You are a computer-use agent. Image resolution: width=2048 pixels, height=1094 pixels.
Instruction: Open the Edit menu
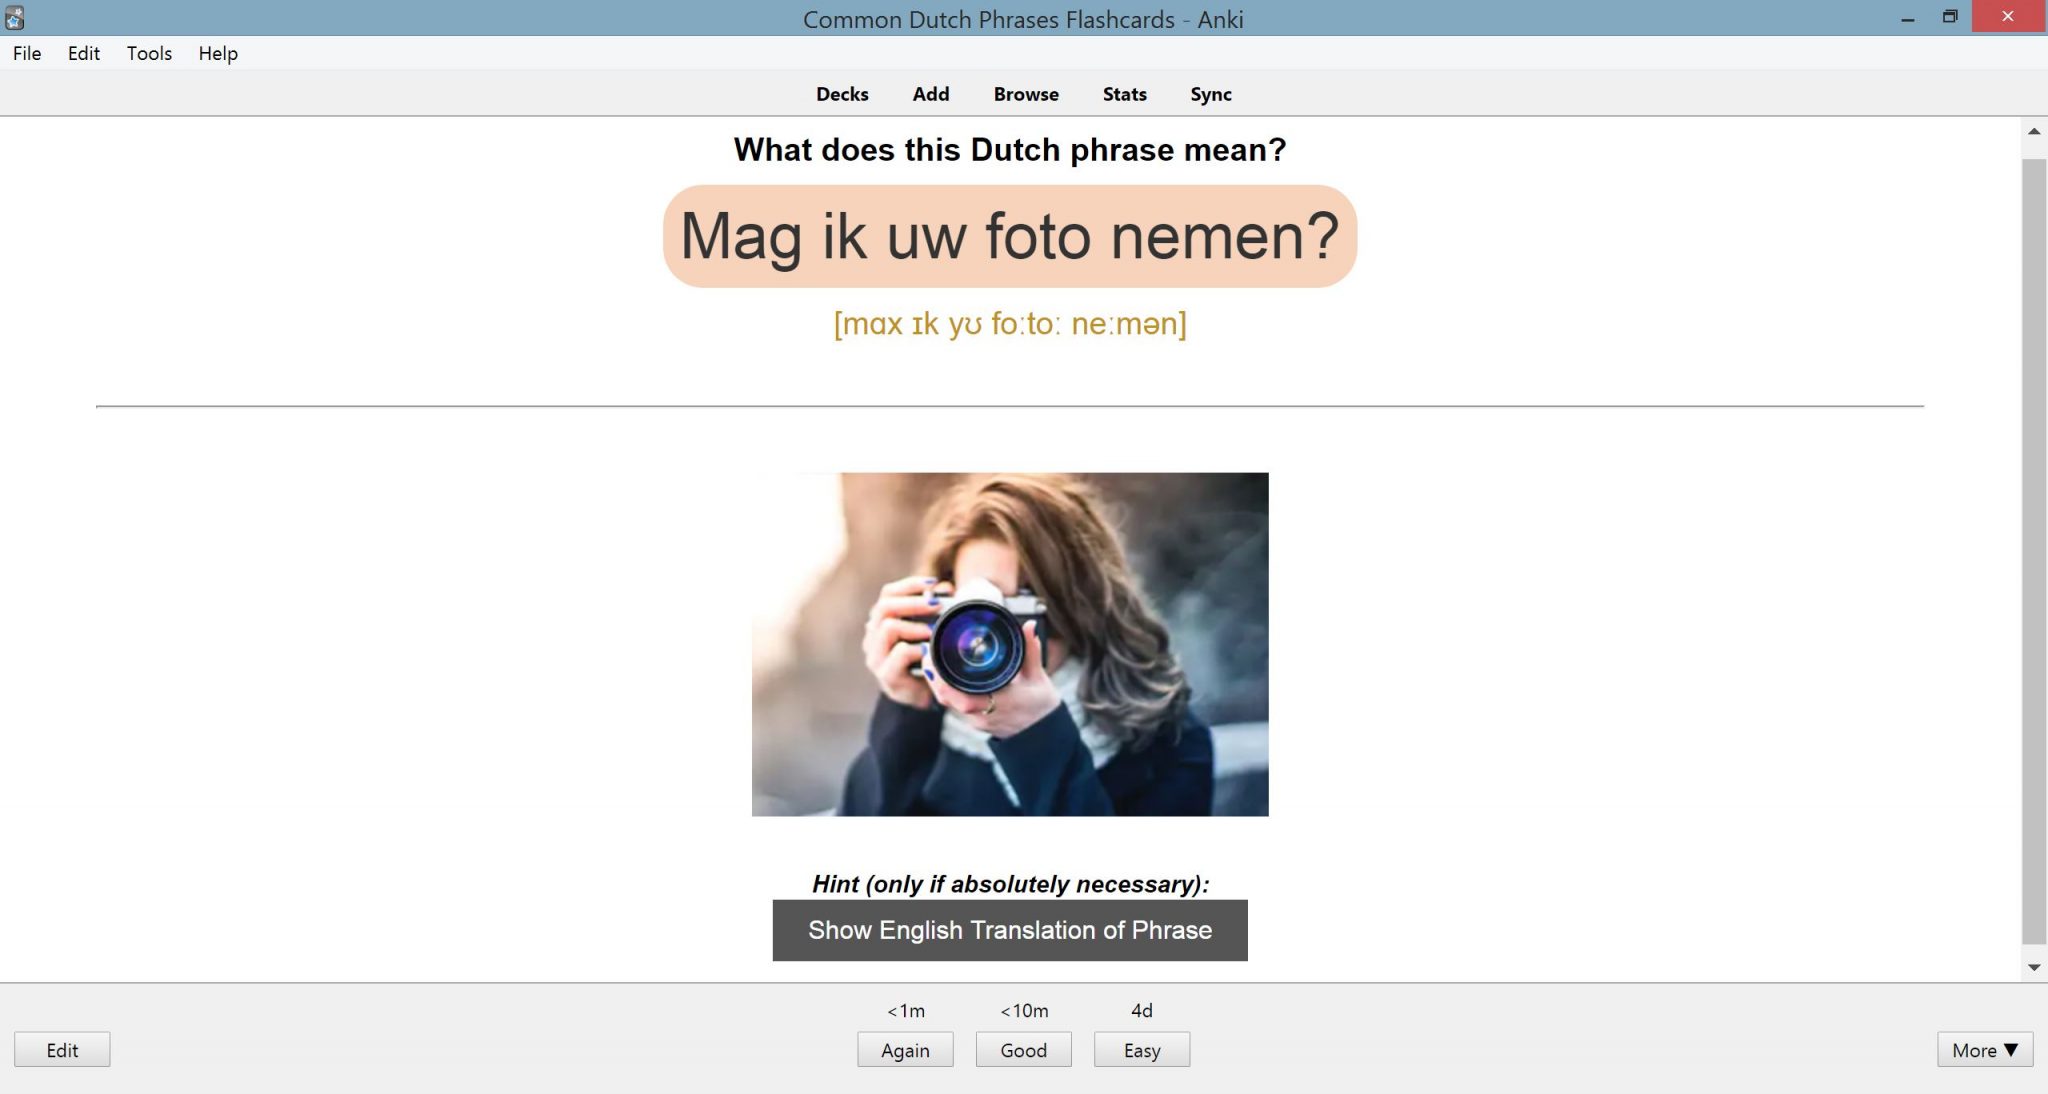(x=84, y=53)
